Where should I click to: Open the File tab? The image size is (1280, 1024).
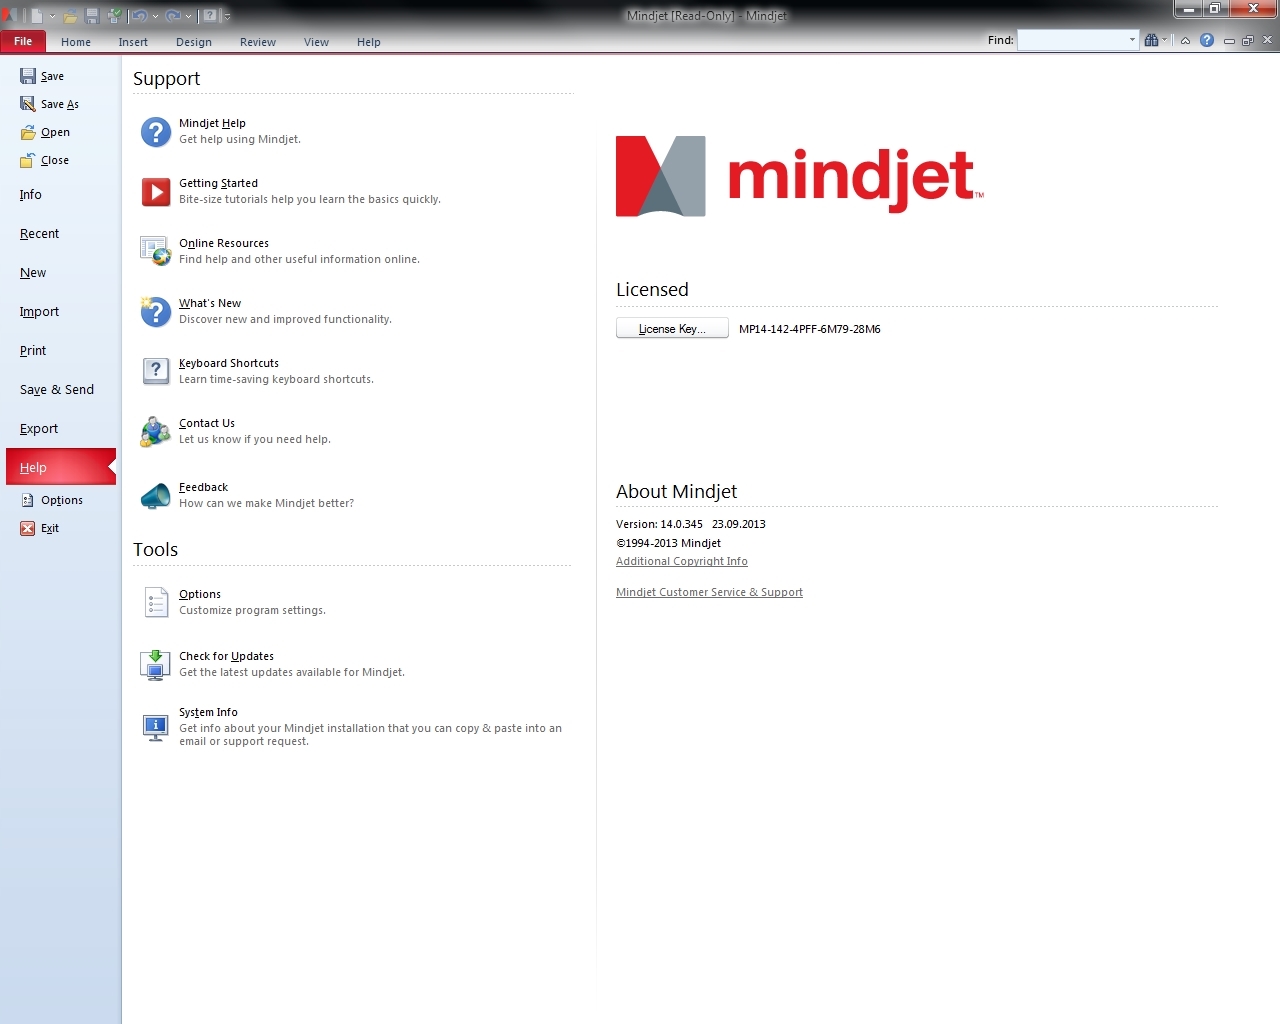point(23,41)
